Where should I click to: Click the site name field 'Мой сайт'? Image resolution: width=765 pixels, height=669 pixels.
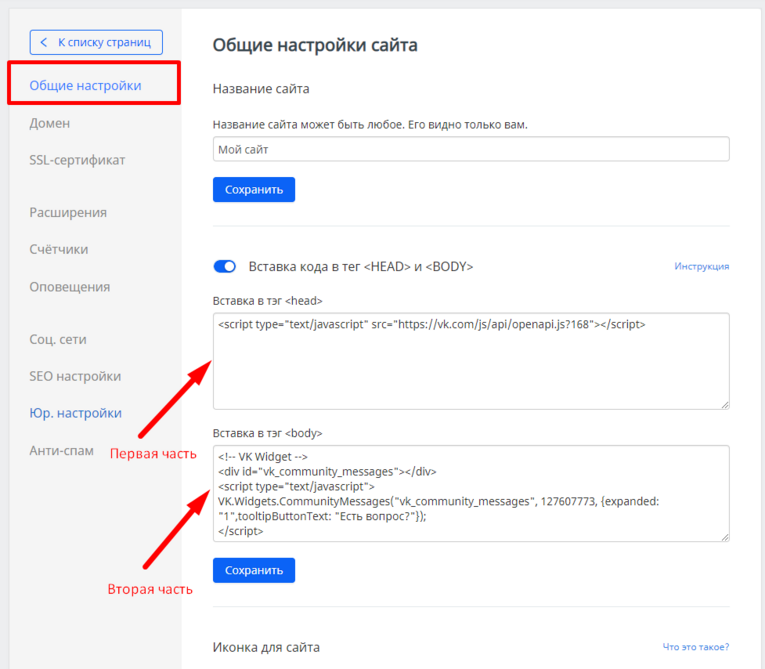tap(471, 149)
